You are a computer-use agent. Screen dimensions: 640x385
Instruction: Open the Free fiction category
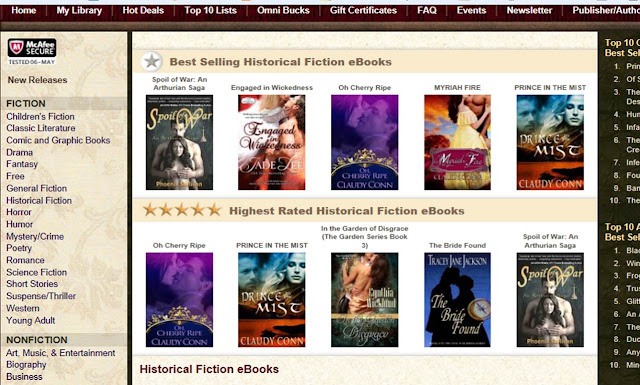16,176
